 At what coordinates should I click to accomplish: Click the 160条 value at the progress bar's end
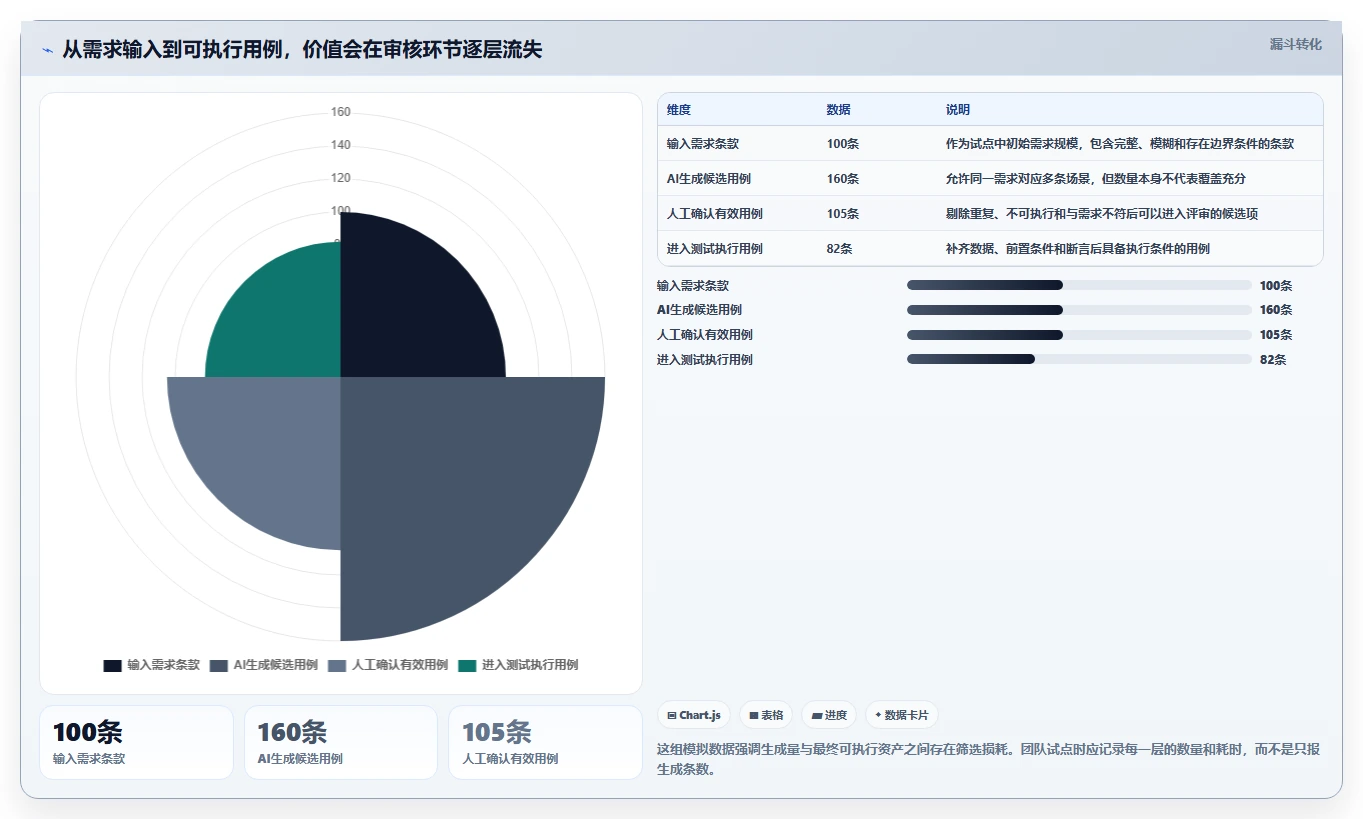(x=1276, y=310)
